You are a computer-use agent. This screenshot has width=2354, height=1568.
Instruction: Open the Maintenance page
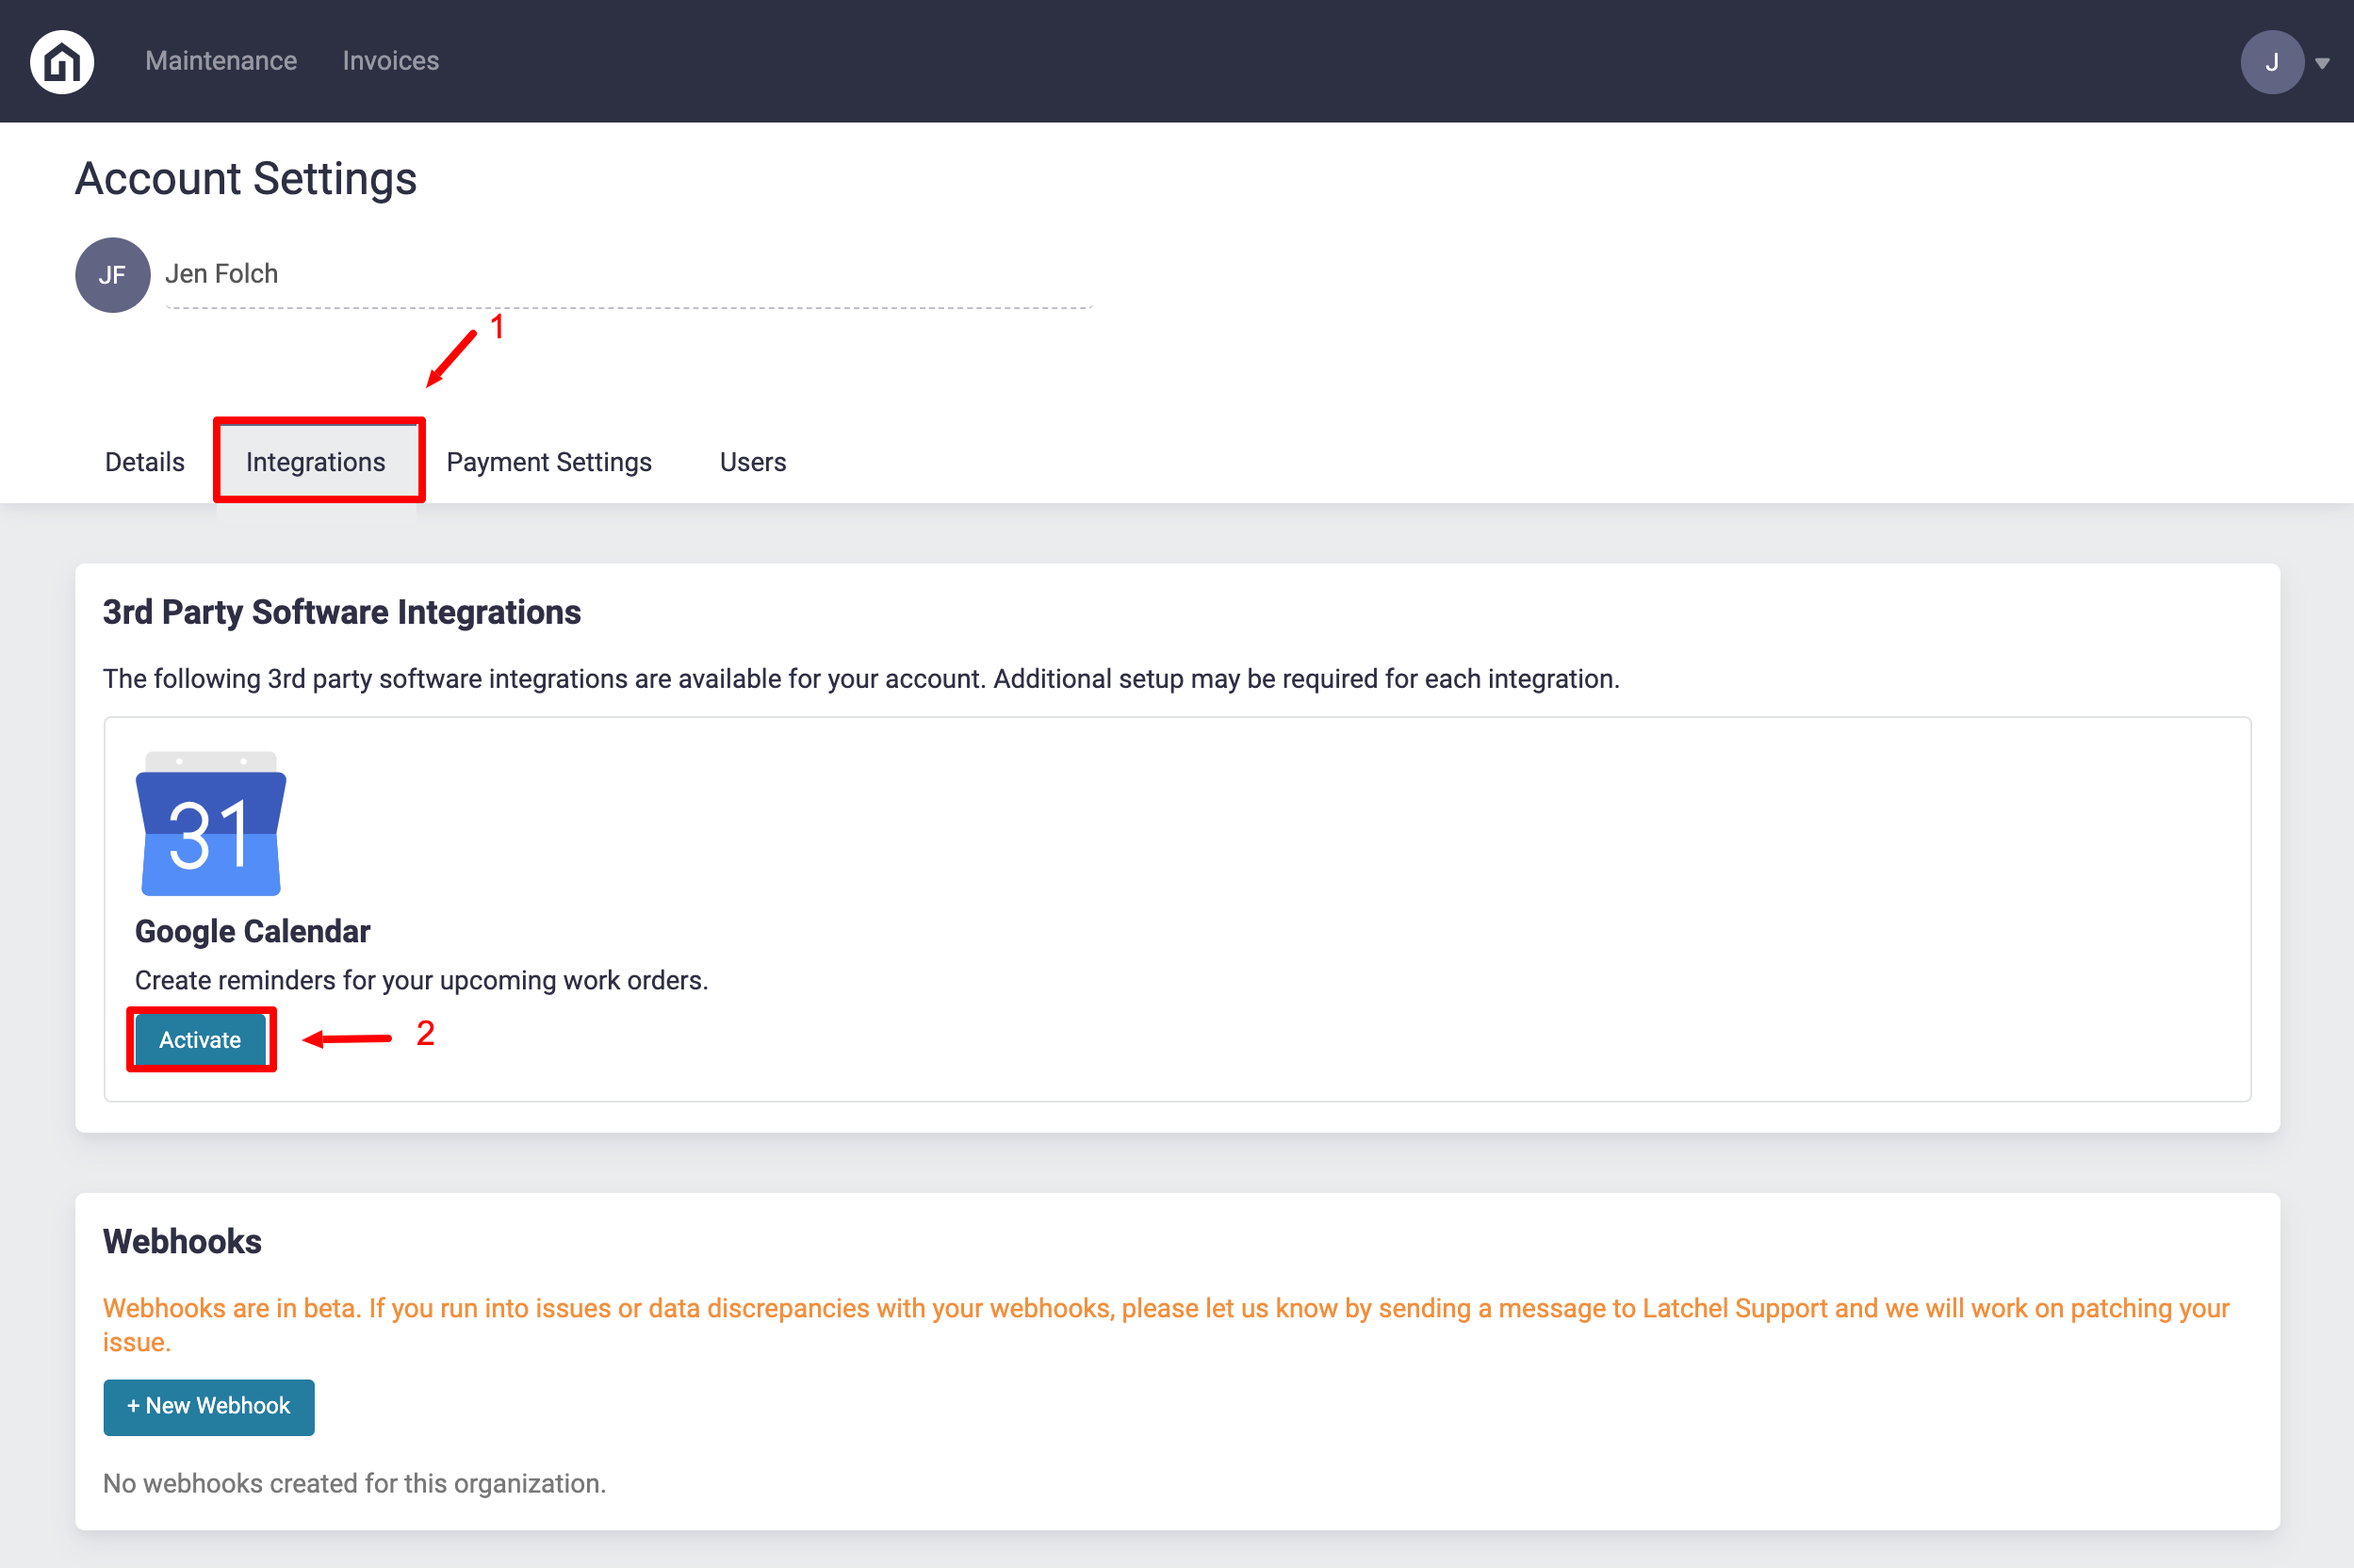[221, 61]
